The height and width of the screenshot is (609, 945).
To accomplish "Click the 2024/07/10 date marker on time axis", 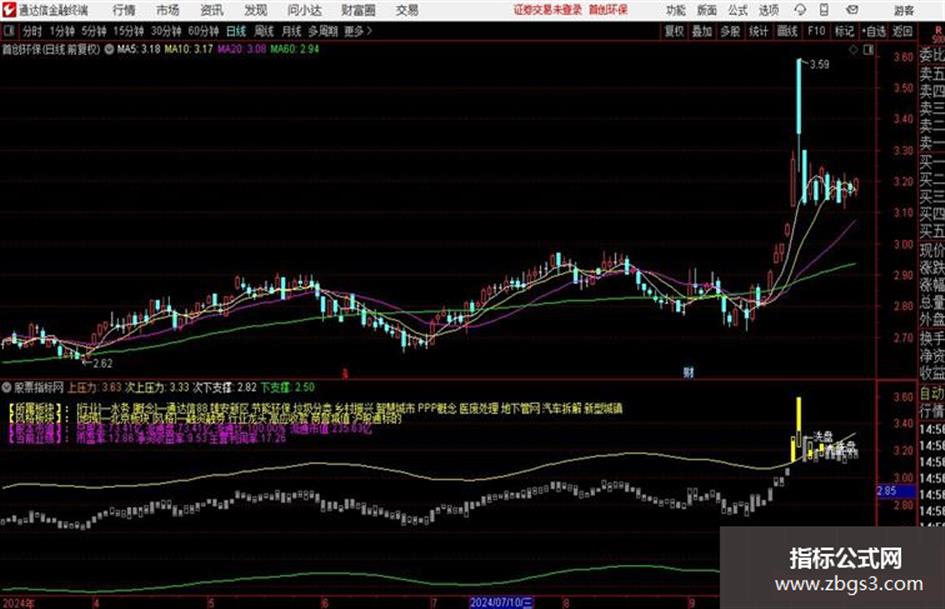I will pyautogui.click(x=500, y=602).
